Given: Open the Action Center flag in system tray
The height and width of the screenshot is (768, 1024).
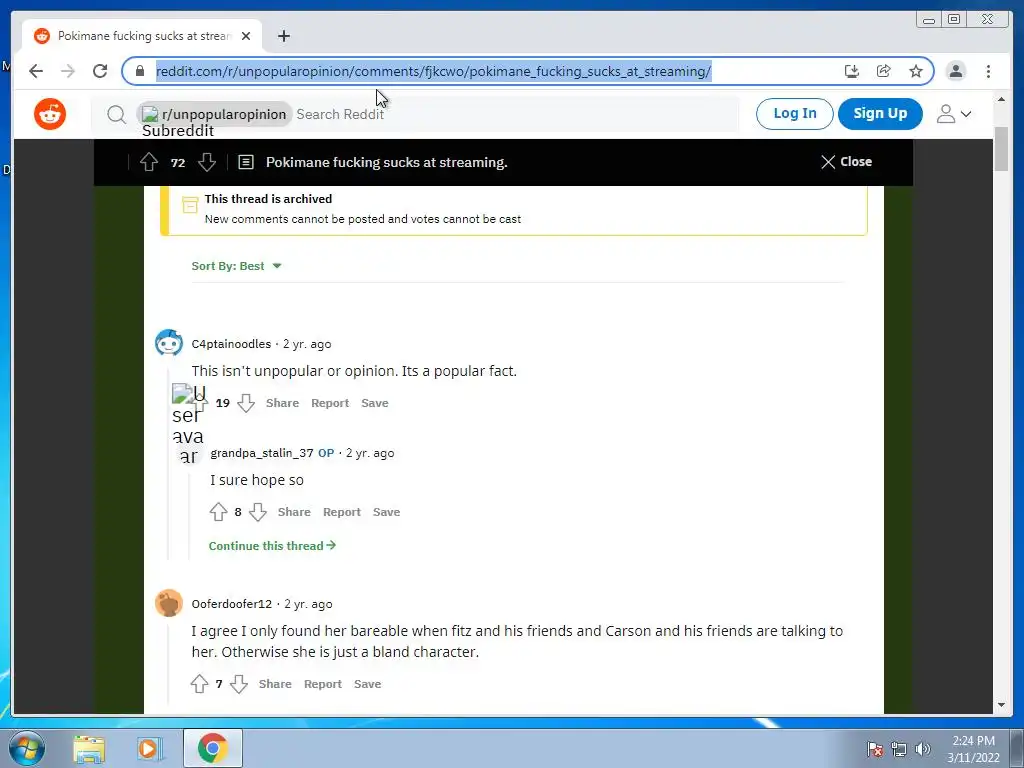Looking at the screenshot, I should coord(874,749).
